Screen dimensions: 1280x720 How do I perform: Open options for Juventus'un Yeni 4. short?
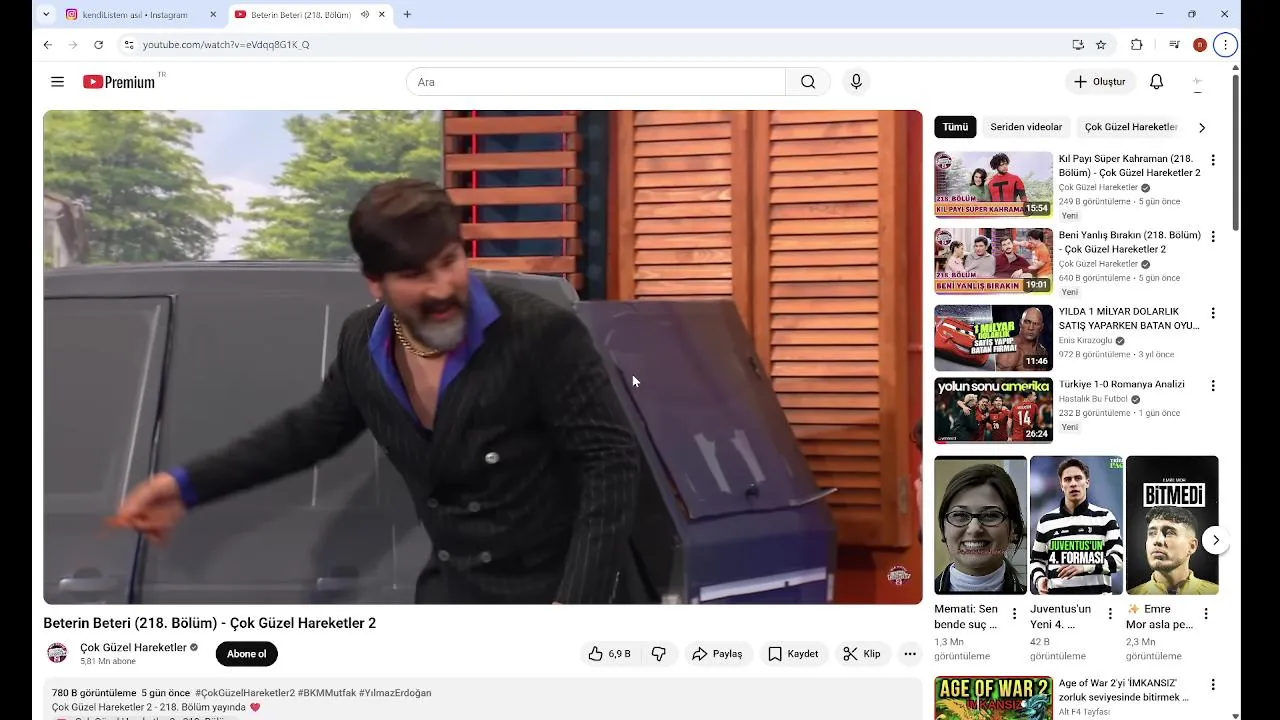tap(1109, 613)
